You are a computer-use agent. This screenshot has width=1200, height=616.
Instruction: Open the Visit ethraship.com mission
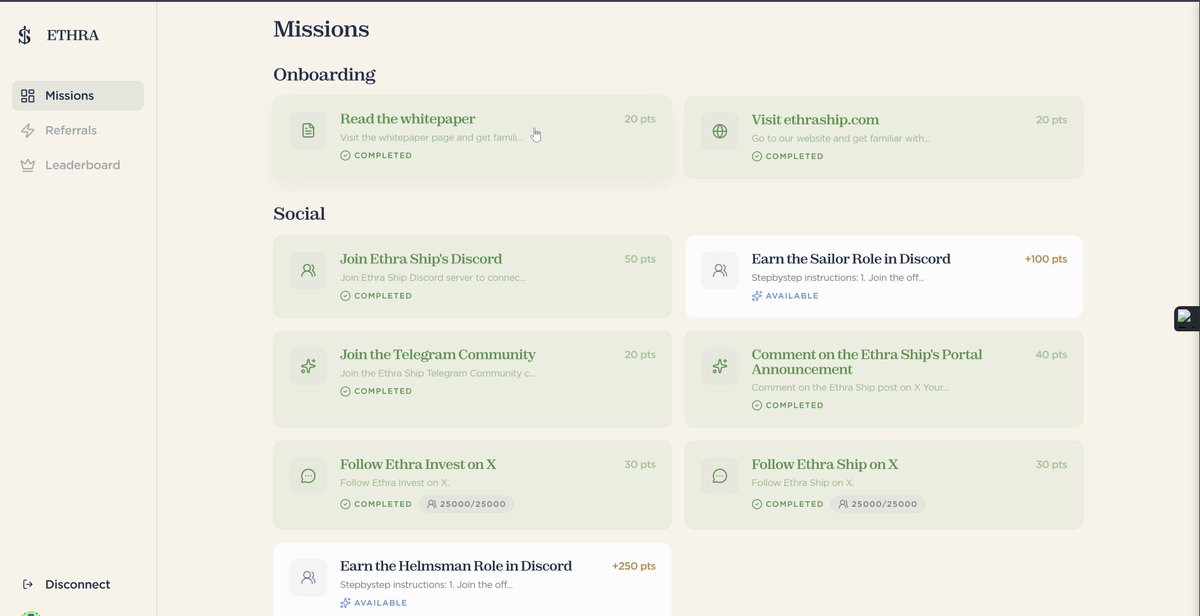tap(884, 137)
